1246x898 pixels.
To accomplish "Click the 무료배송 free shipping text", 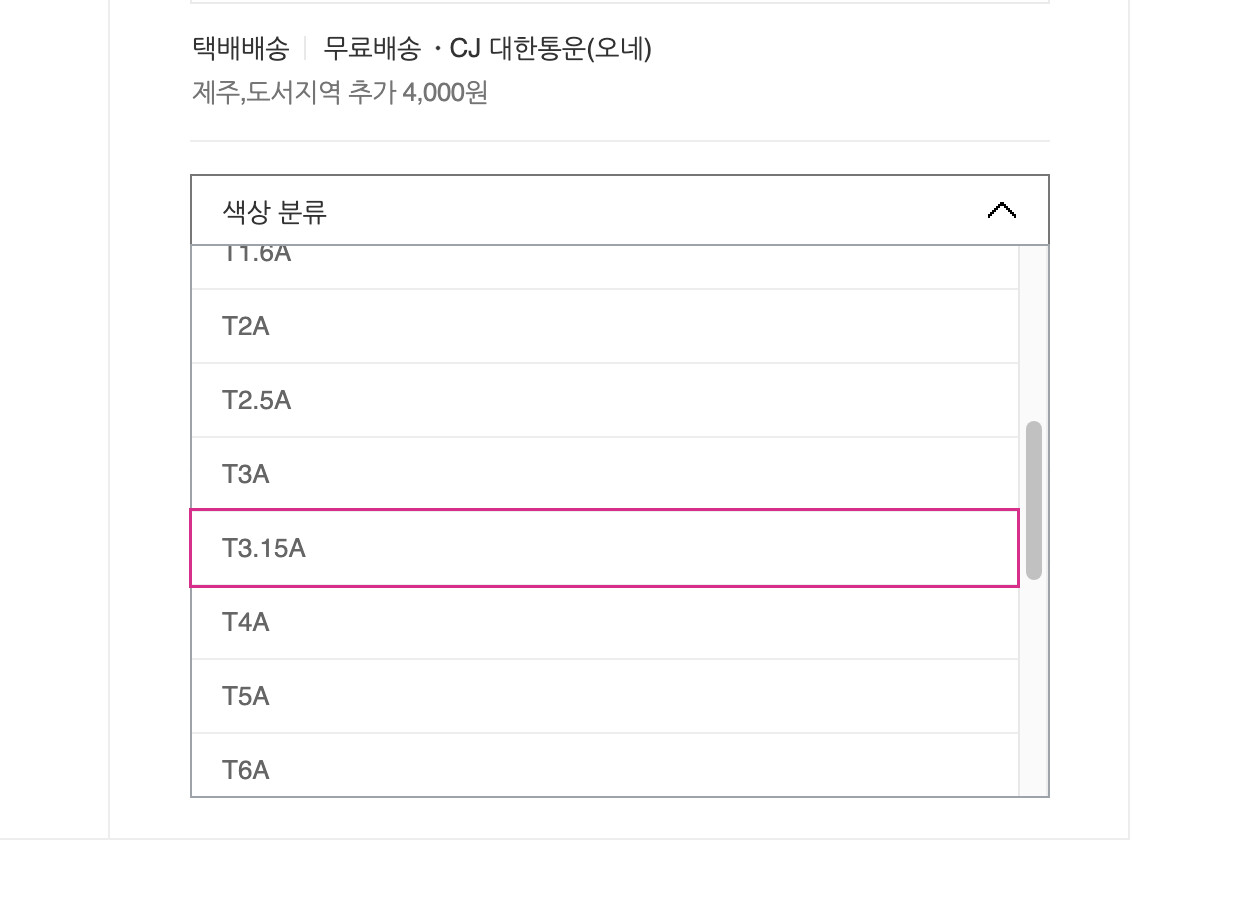I will [x=373, y=48].
